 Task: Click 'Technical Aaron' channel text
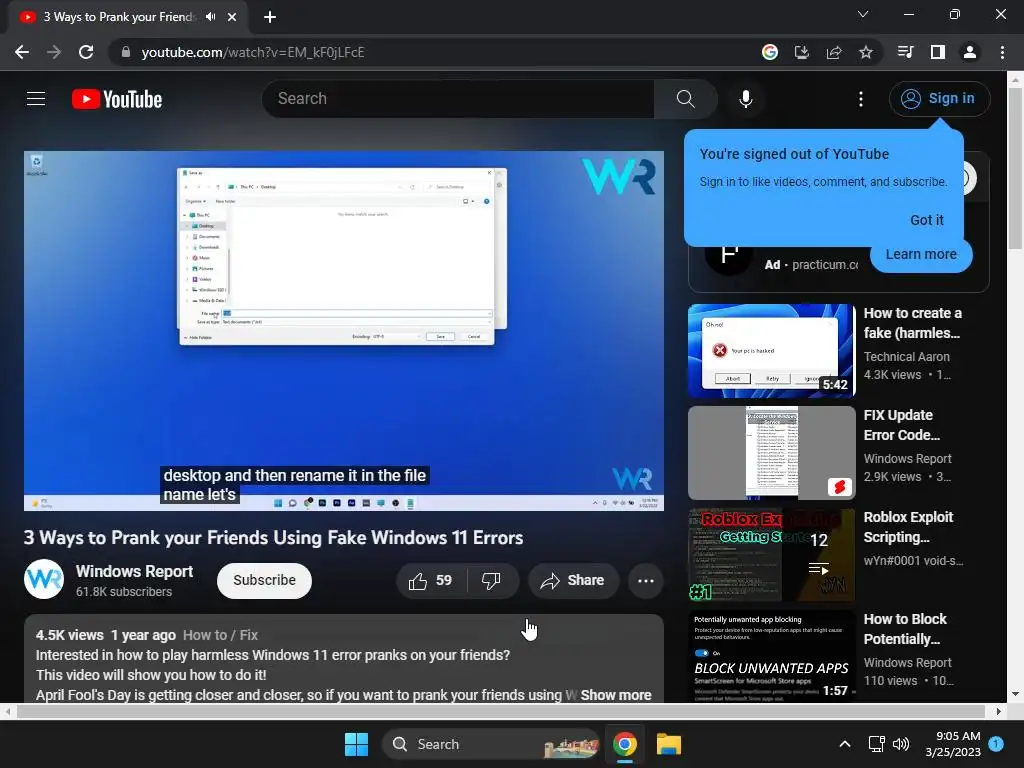pos(906,357)
